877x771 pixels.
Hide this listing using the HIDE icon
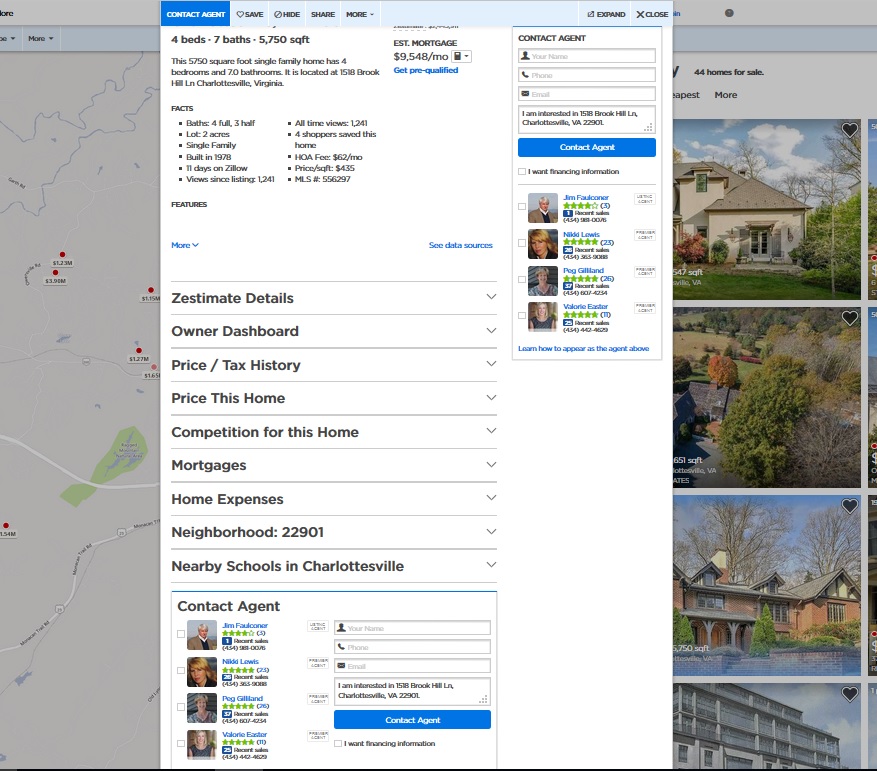pos(287,15)
